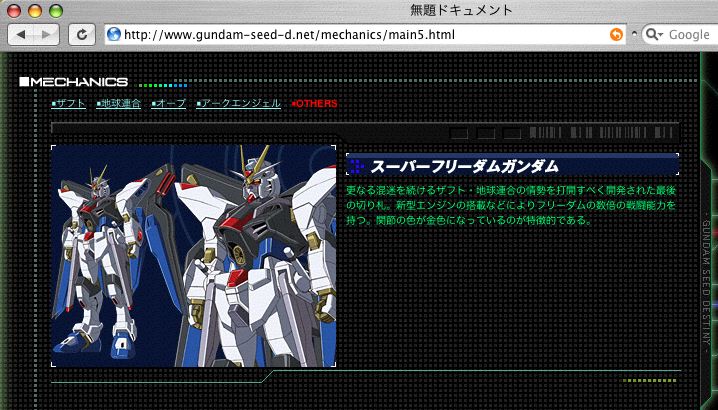Screen dimensions: 718x410
Task: Click the globe site icon in address bar
Action: [114, 34]
